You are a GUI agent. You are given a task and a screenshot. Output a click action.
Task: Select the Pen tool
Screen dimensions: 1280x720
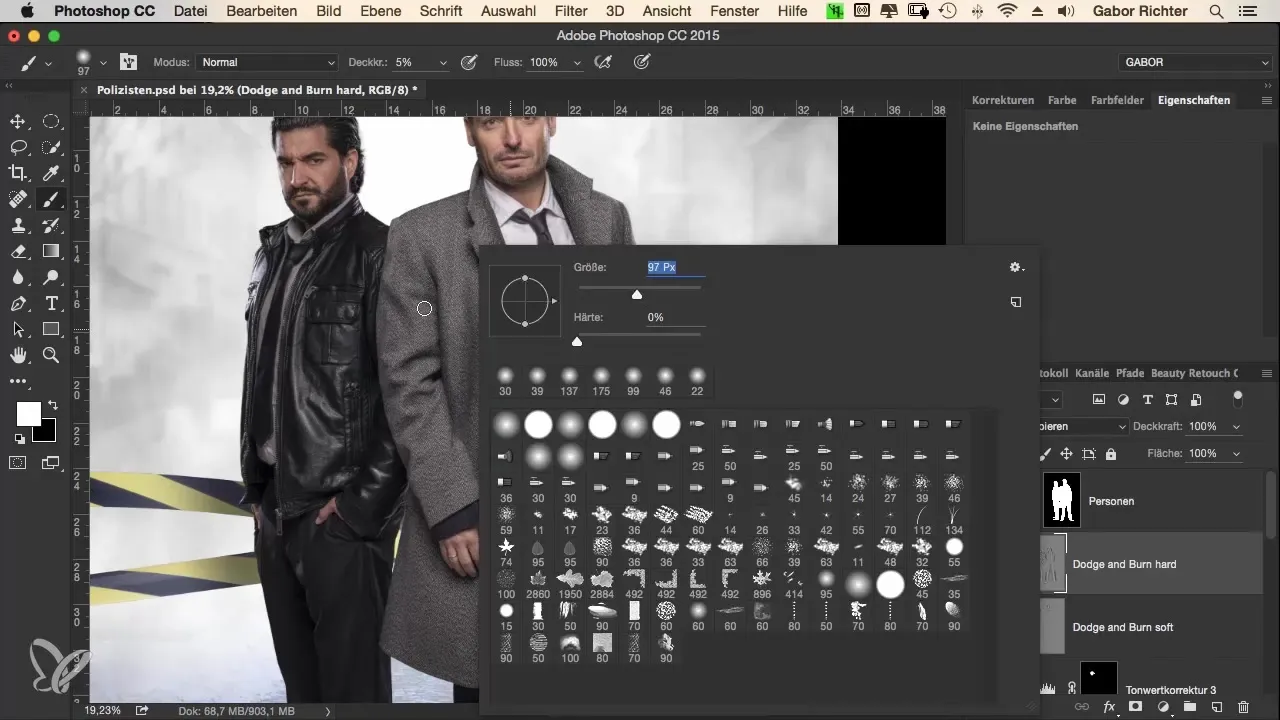pyautogui.click(x=18, y=303)
